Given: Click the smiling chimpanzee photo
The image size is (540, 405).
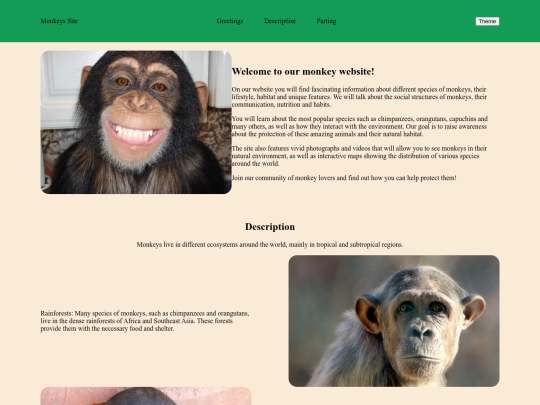Looking at the screenshot, I should point(136,122).
